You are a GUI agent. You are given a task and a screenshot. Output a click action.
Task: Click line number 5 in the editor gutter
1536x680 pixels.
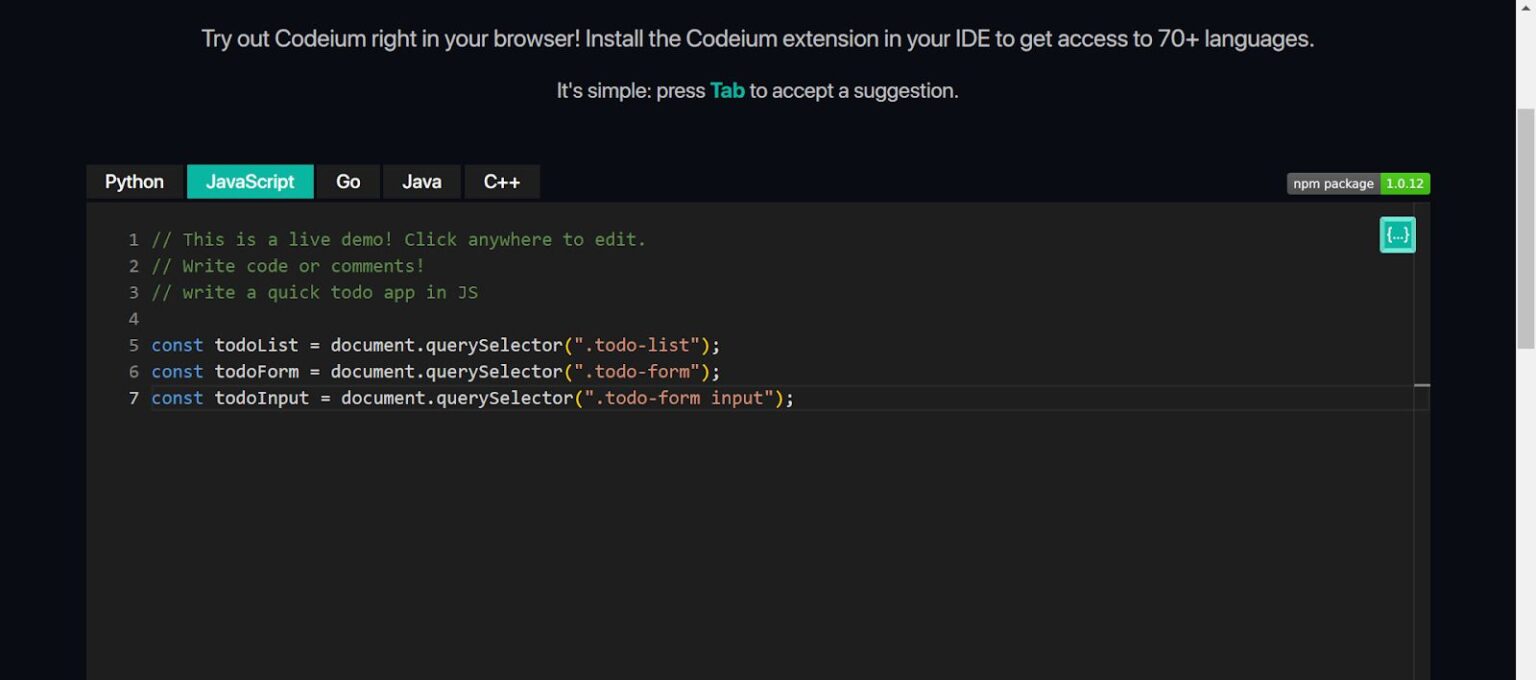coord(133,345)
